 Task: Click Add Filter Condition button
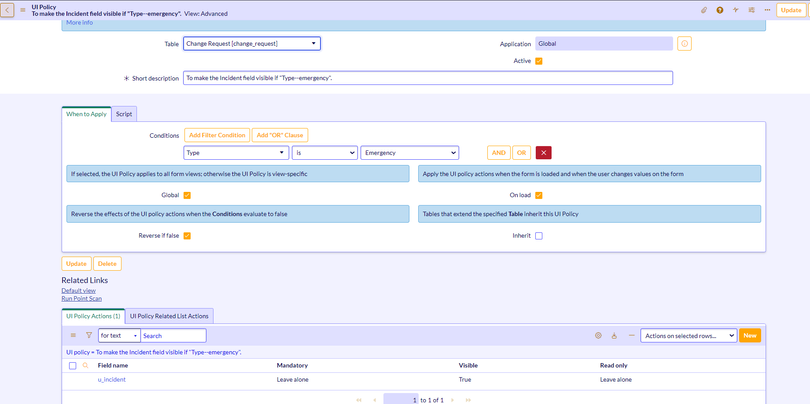217,135
